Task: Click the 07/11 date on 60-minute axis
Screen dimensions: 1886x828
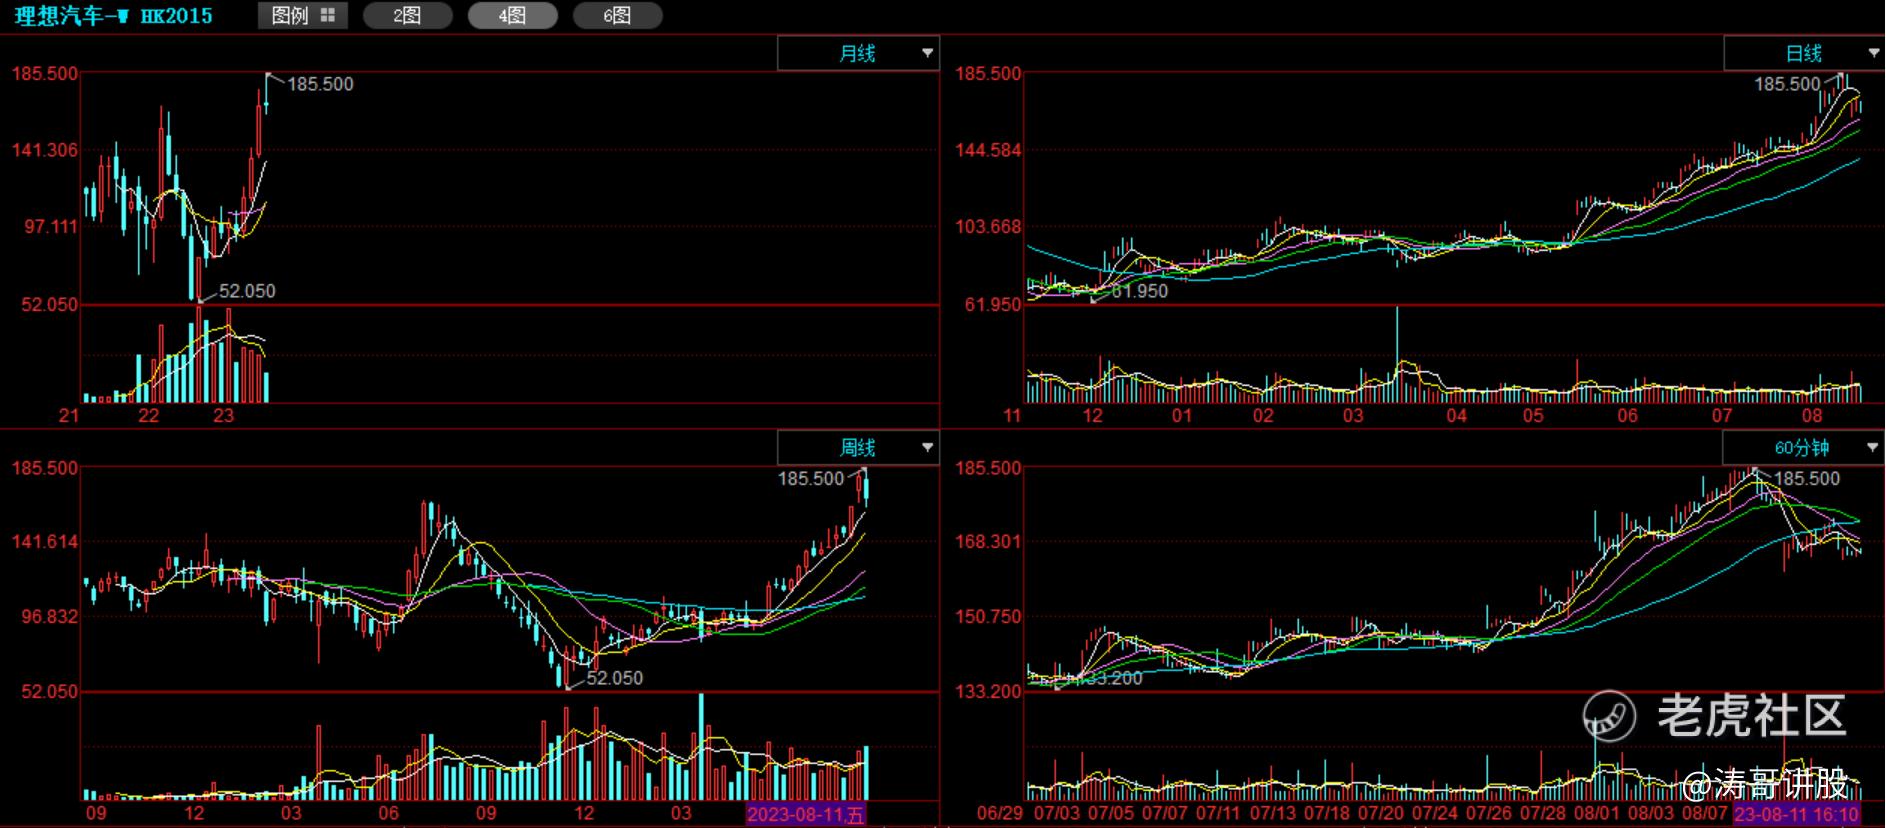Action: (1219, 813)
